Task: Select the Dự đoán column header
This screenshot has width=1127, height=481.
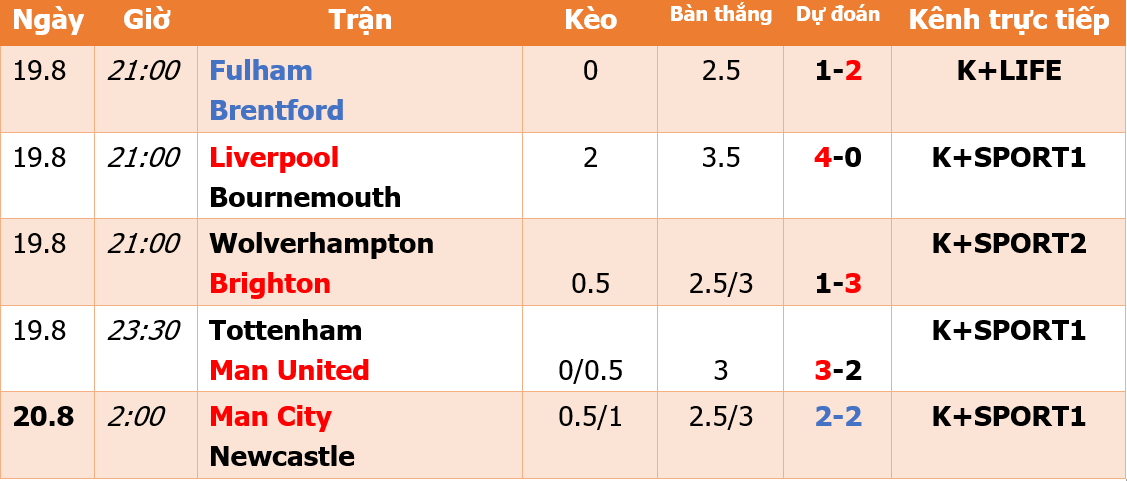Action: tap(838, 15)
